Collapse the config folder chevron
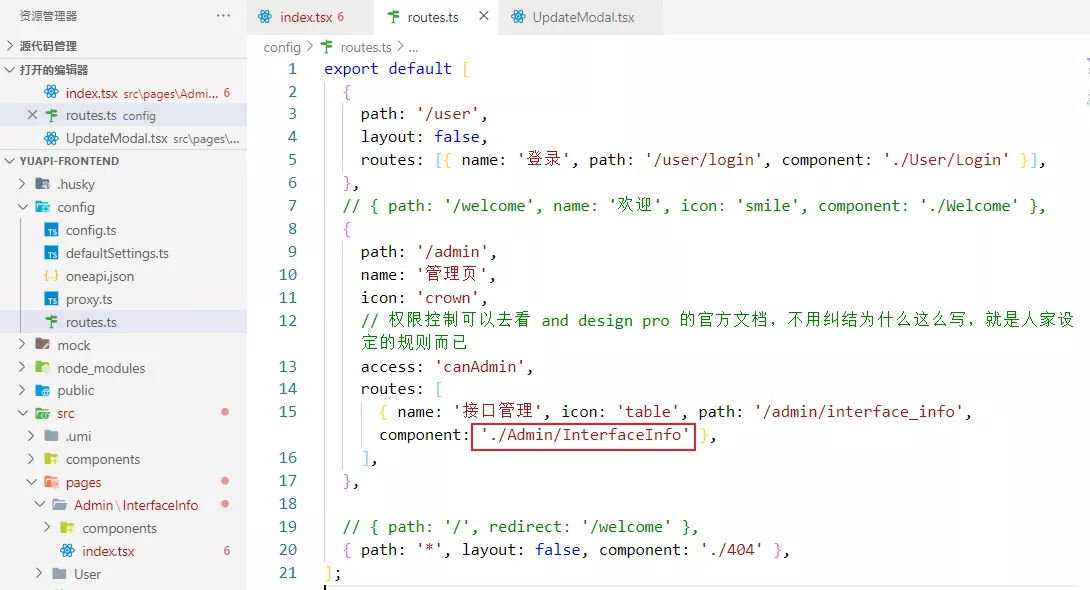The width and height of the screenshot is (1090, 590). click(x=23, y=207)
